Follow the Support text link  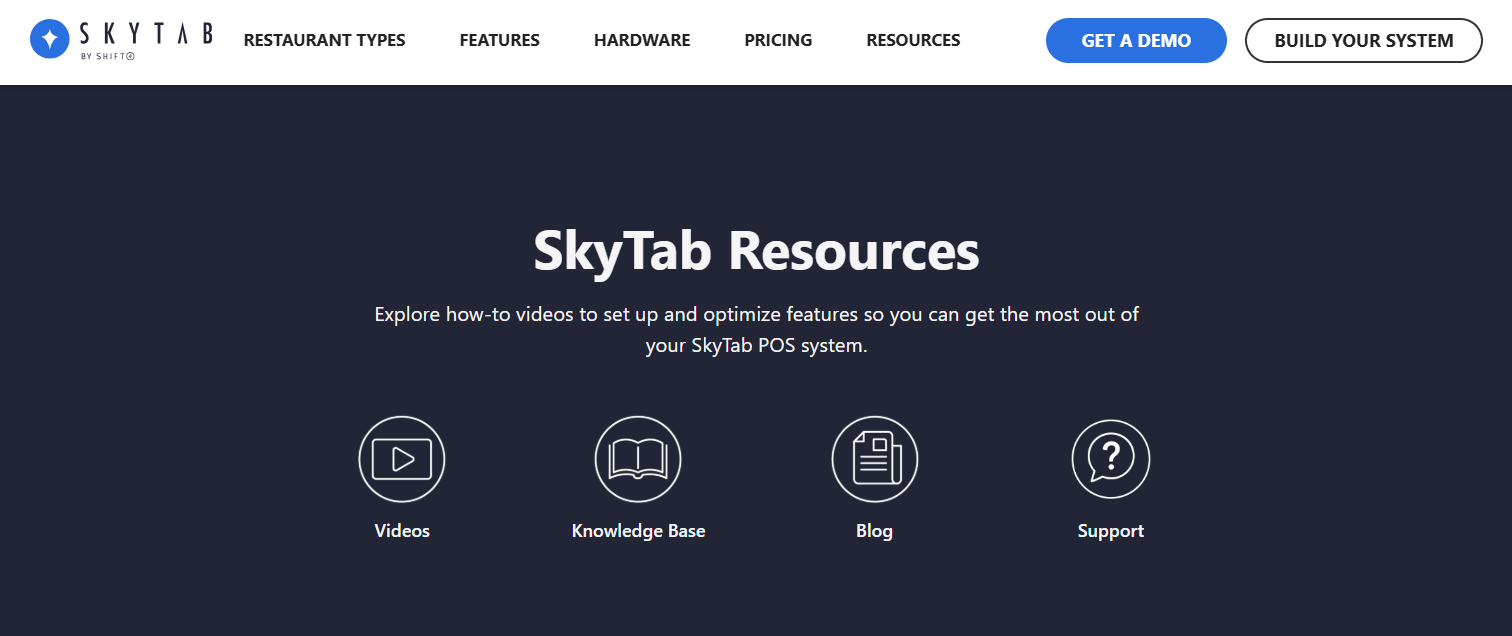pos(1111,531)
